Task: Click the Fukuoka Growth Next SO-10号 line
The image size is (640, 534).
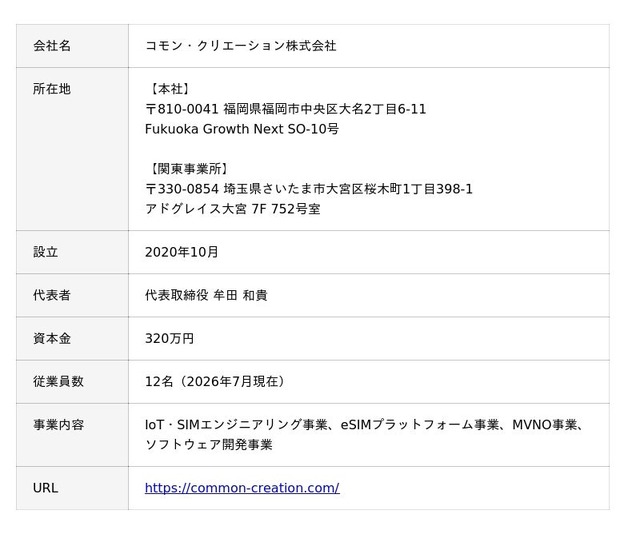Action: pyautogui.click(x=242, y=129)
